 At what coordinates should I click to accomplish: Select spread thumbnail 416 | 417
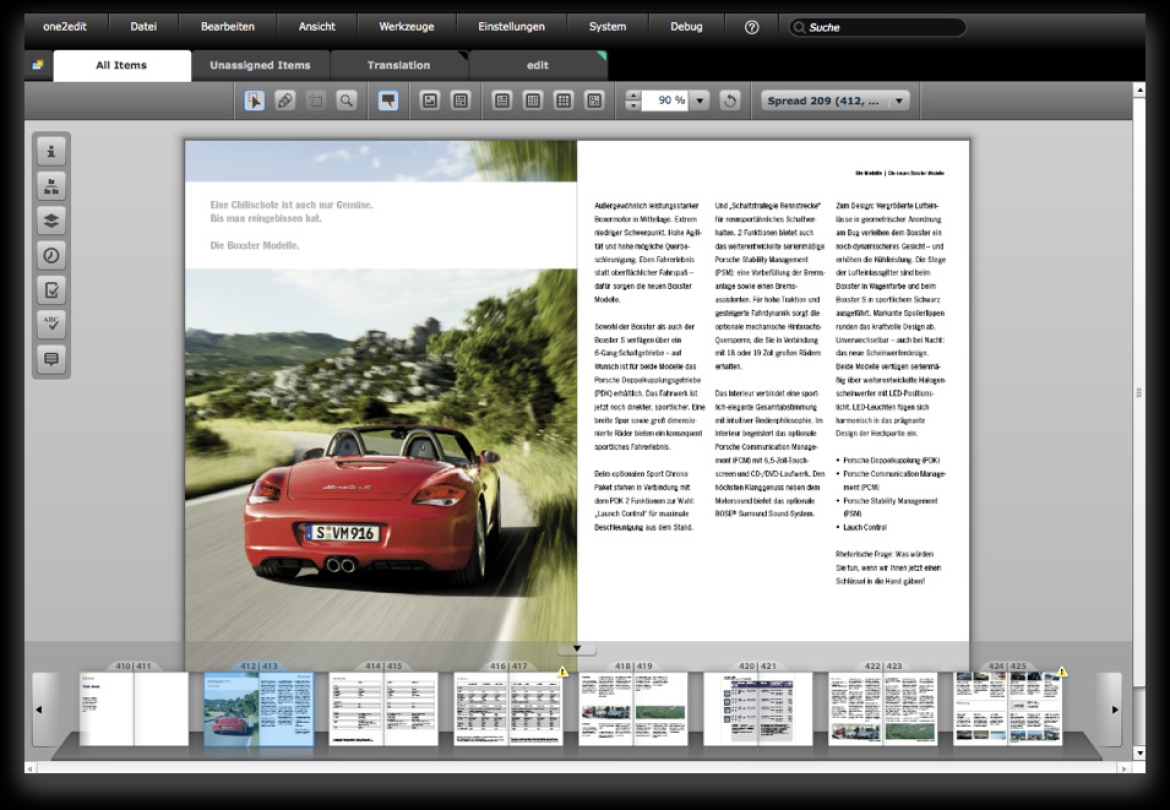tap(508, 709)
